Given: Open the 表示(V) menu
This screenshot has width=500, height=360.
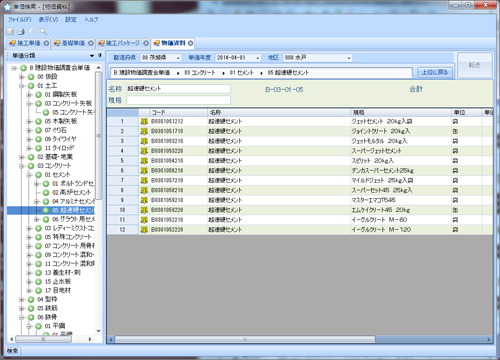Looking at the screenshot, I should tap(48, 20).
